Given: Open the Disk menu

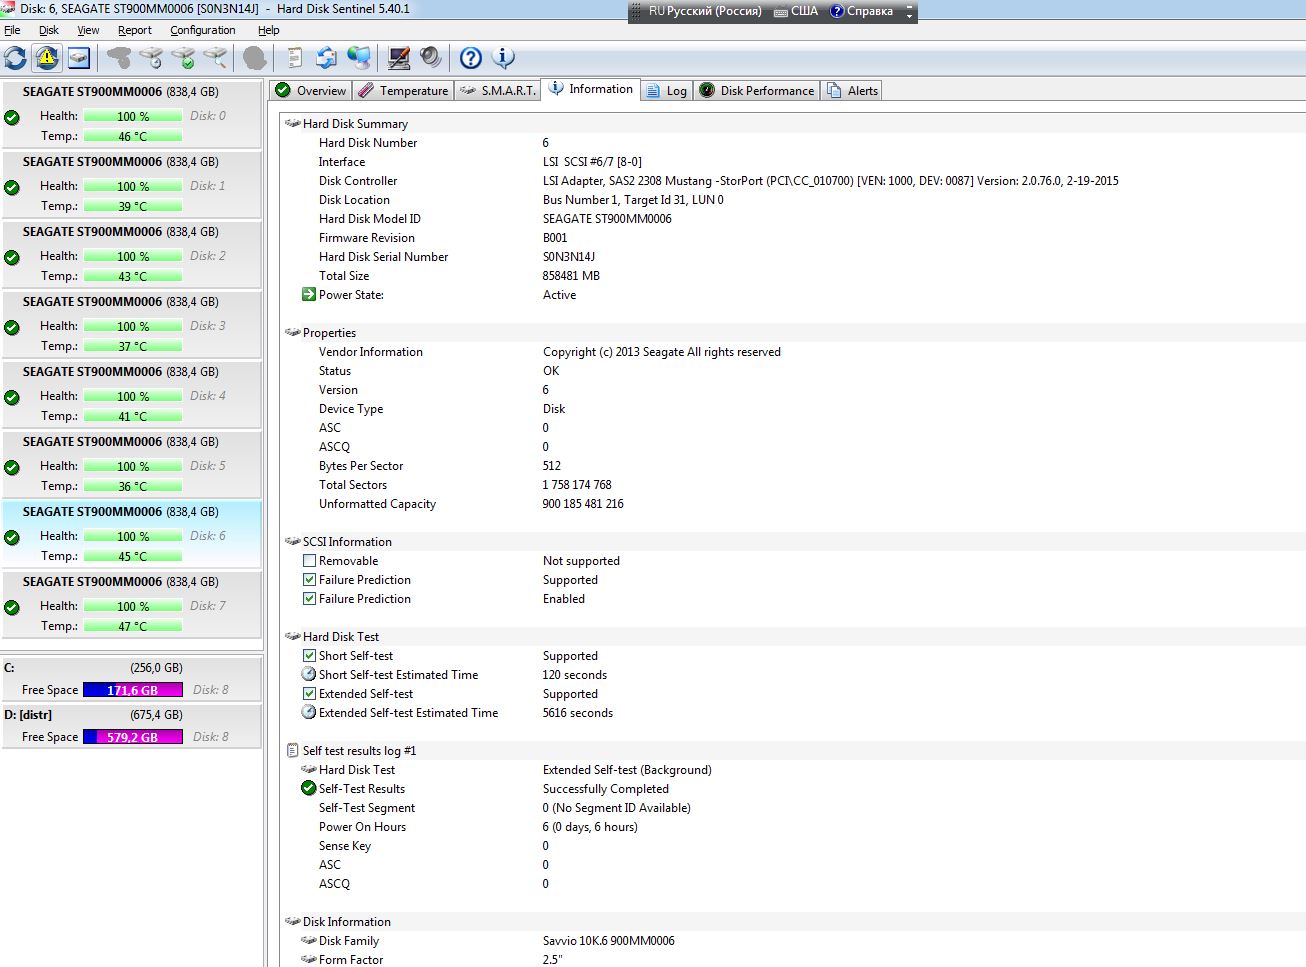Looking at the screenshot, I should 49,30.
